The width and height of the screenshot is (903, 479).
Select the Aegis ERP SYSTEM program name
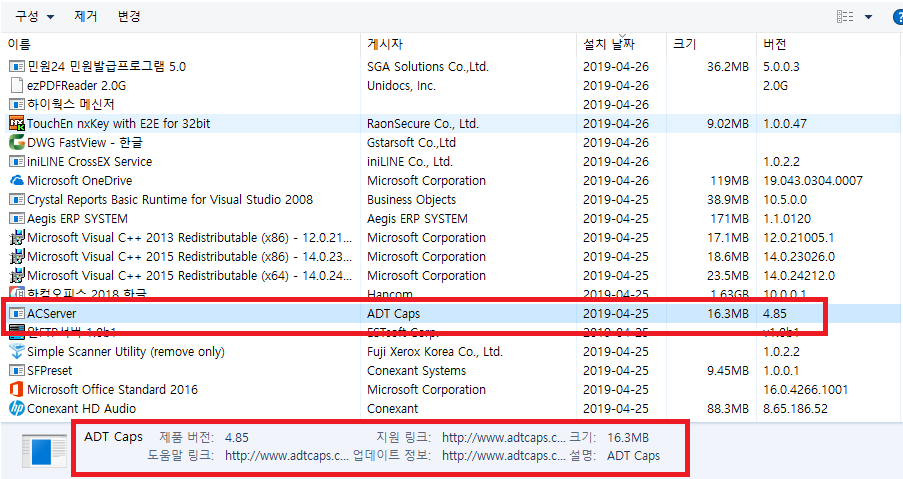(77, 219)
